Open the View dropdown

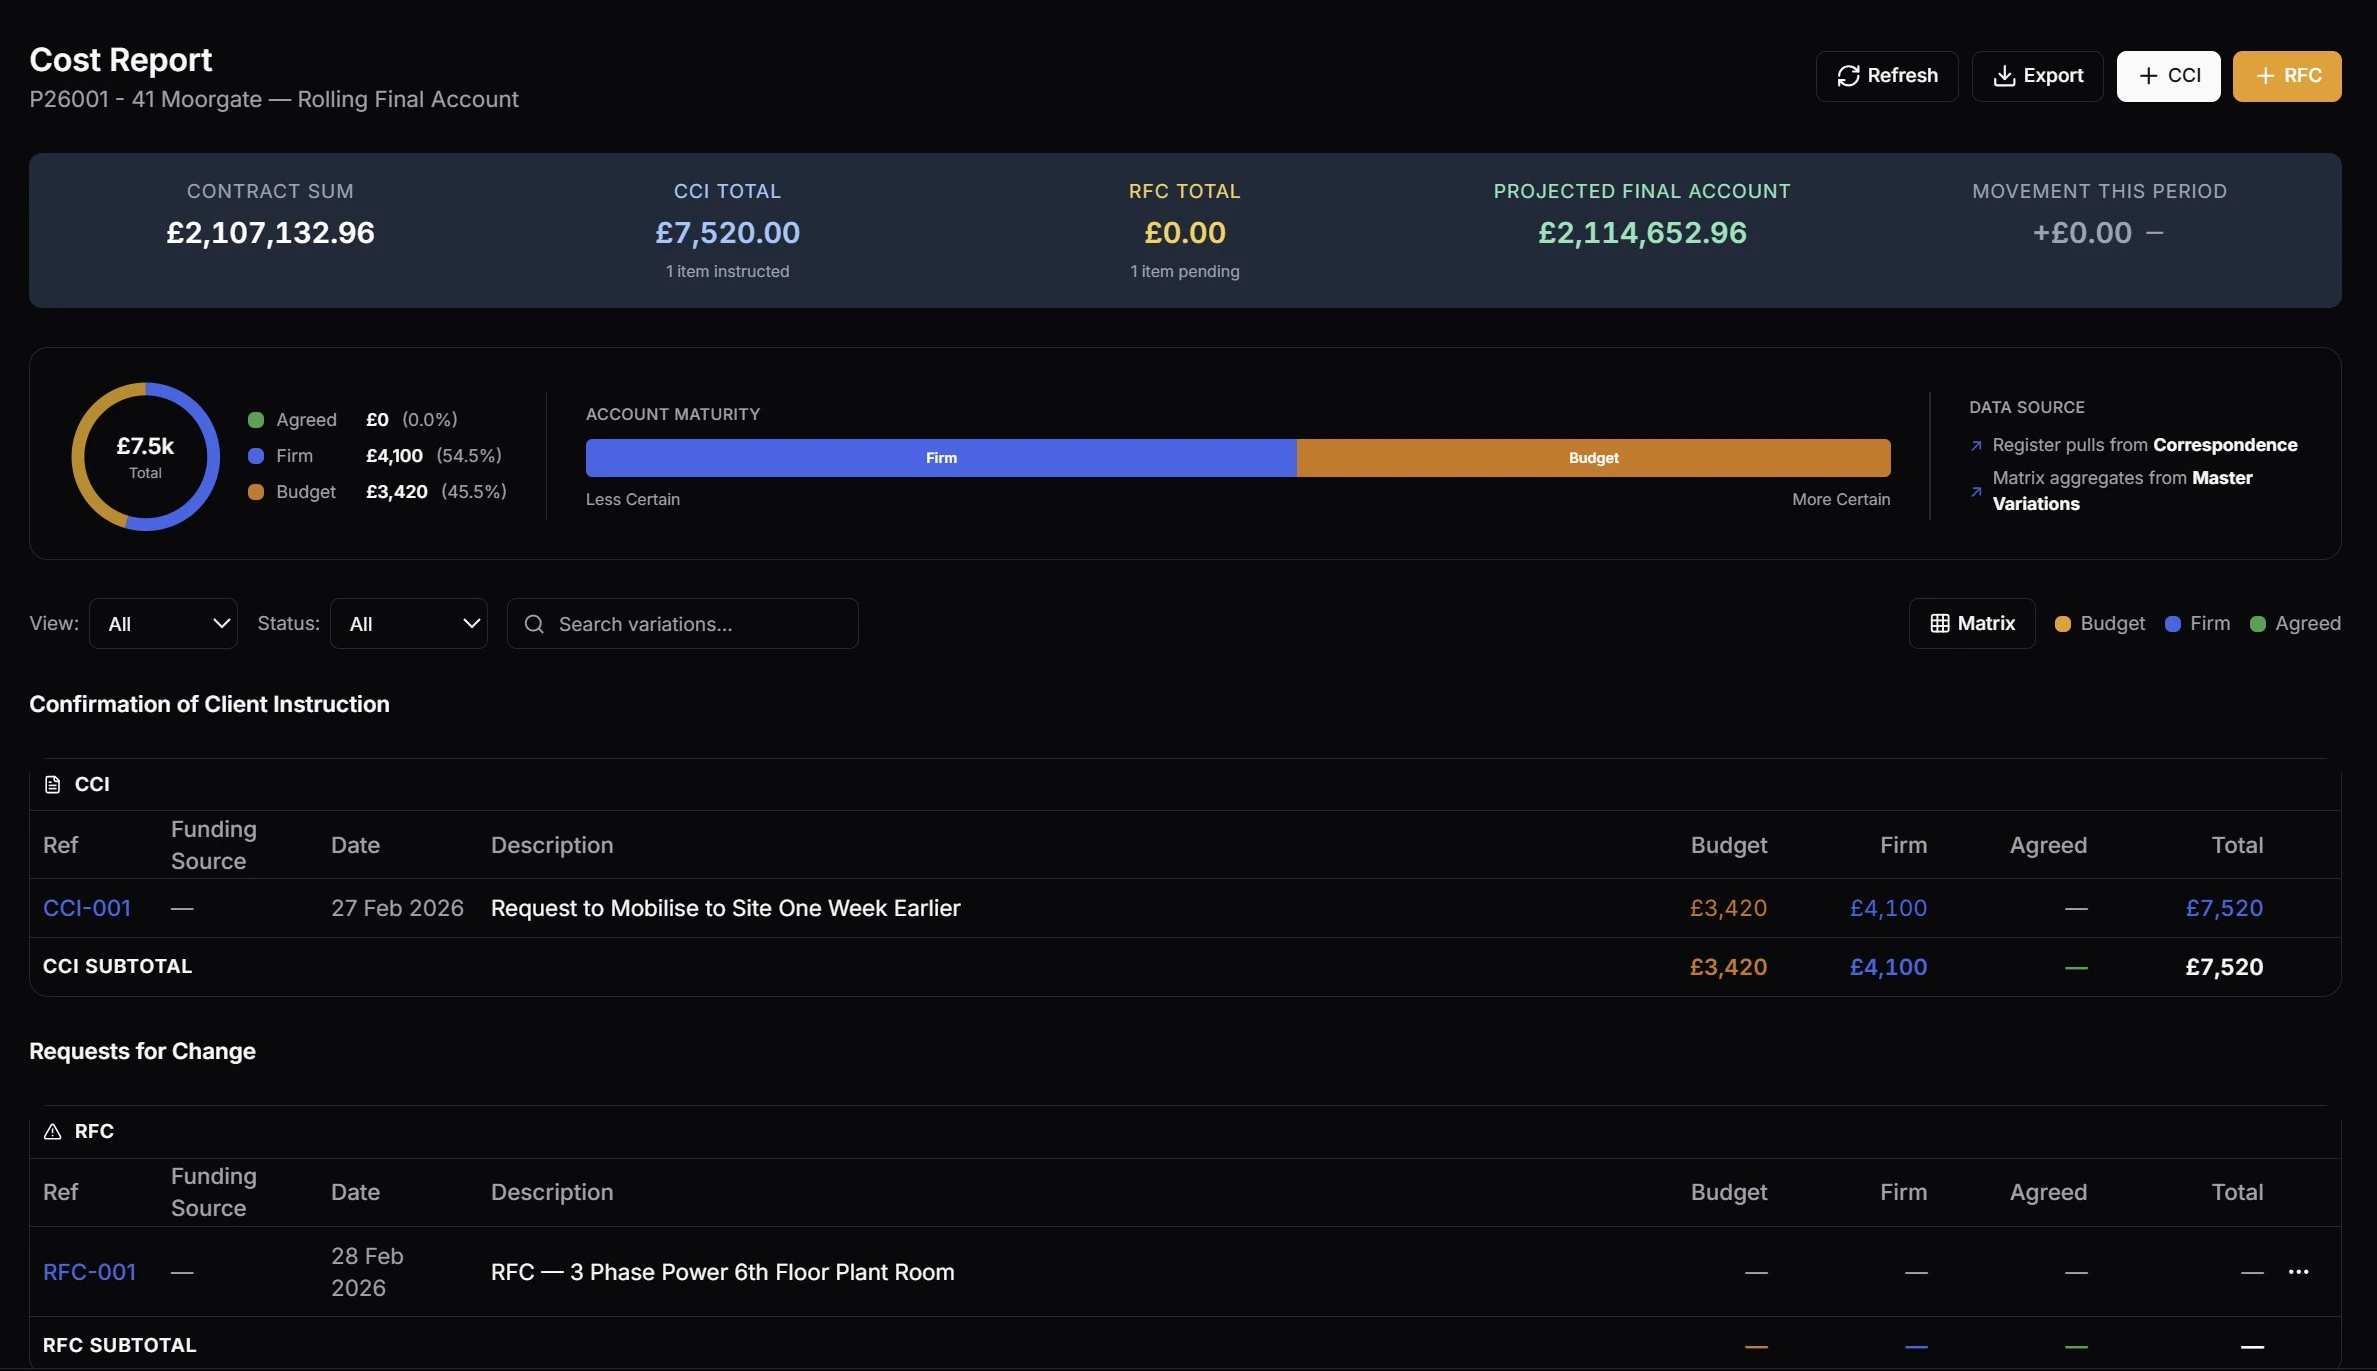tap(163, 622)
